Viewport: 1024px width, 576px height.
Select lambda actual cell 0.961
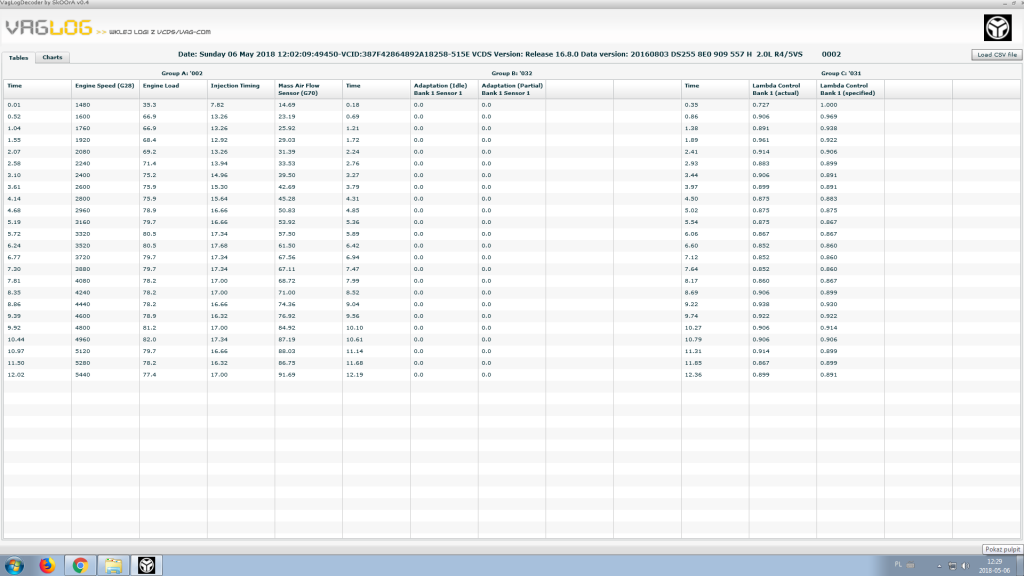click(x=761, y=140)
